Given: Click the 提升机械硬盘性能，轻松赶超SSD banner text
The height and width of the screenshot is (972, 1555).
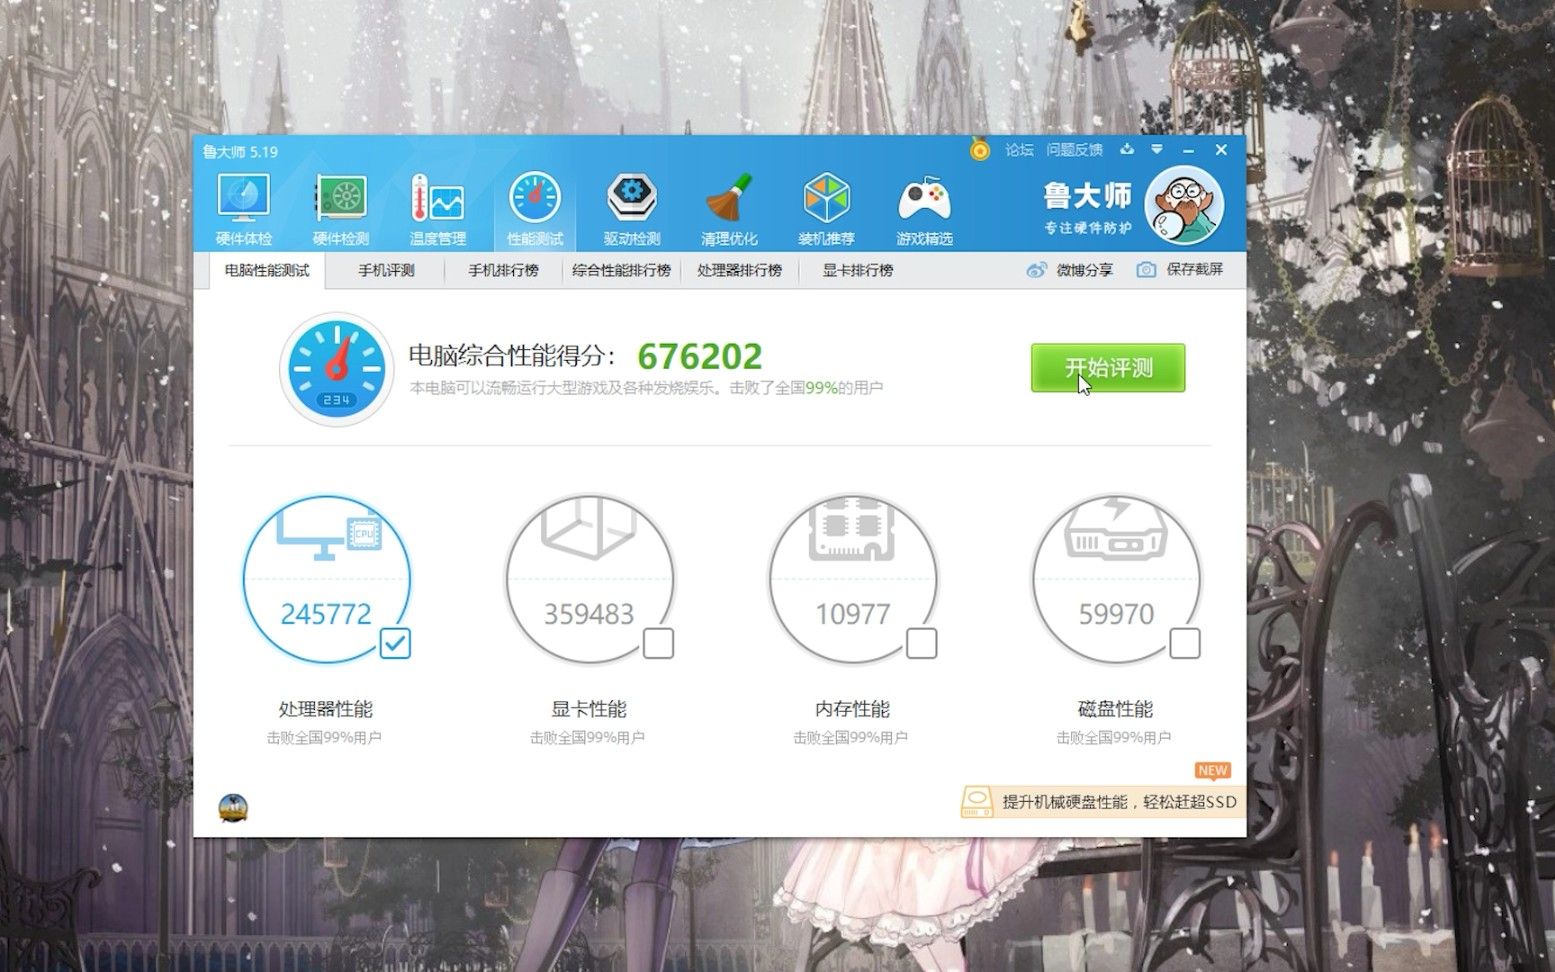Looking at the screenshot, I should tap(1120, 802).
